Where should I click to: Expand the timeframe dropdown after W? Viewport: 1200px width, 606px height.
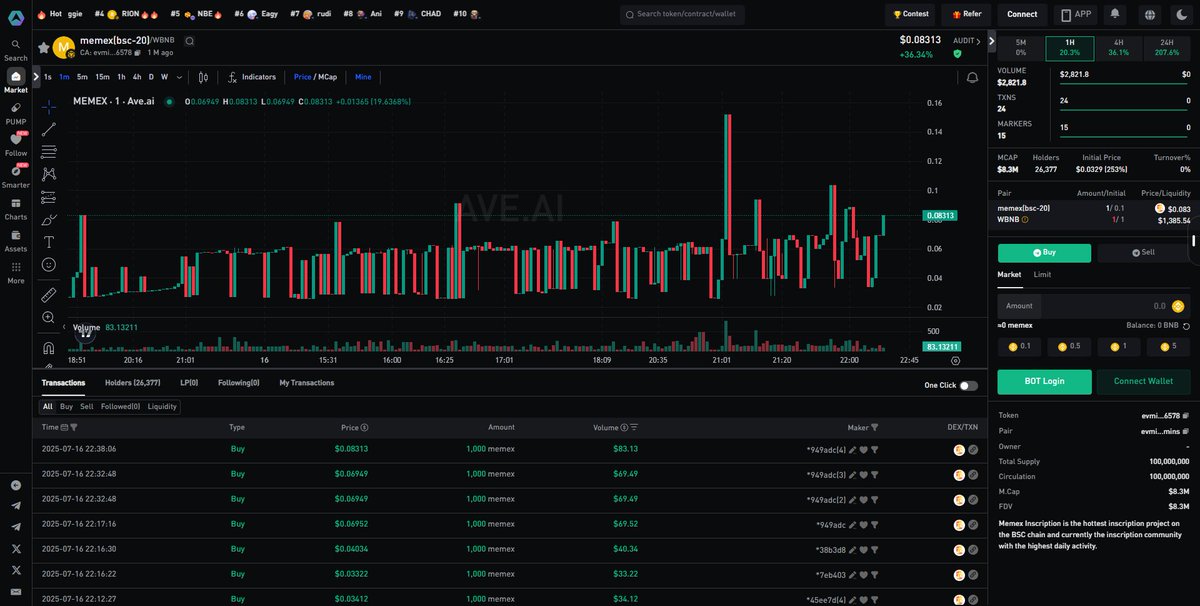point(179,77)
